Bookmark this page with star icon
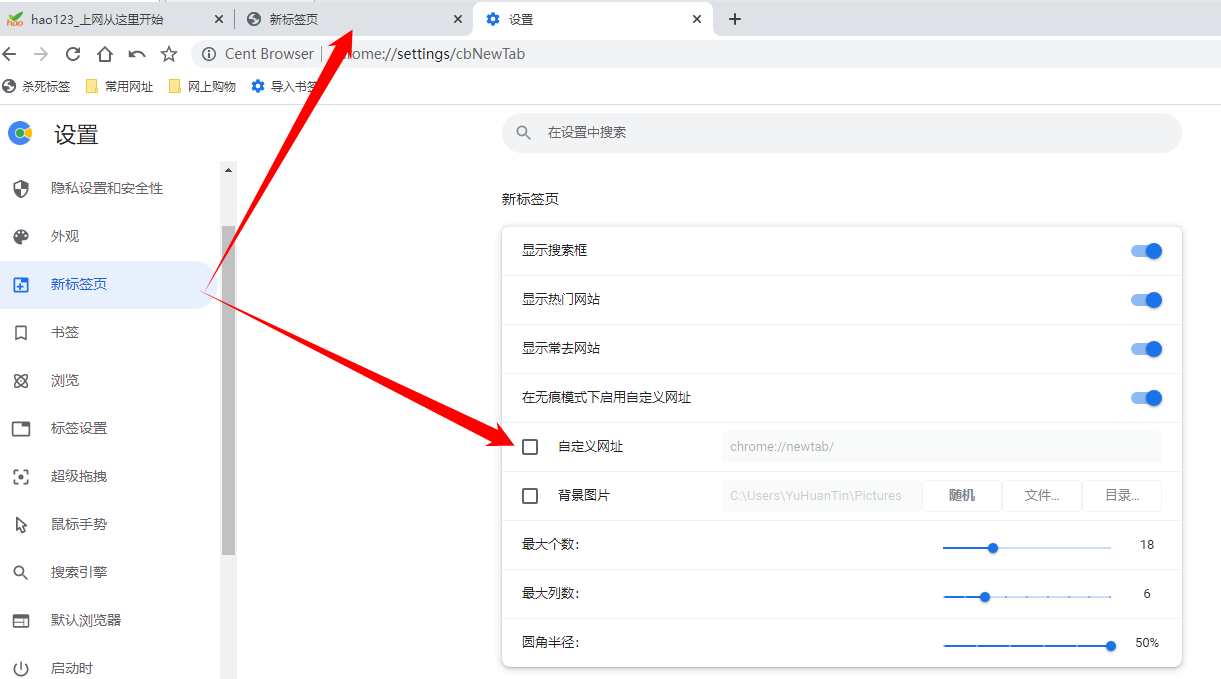The image size is (1221, 679). [169, 54]
